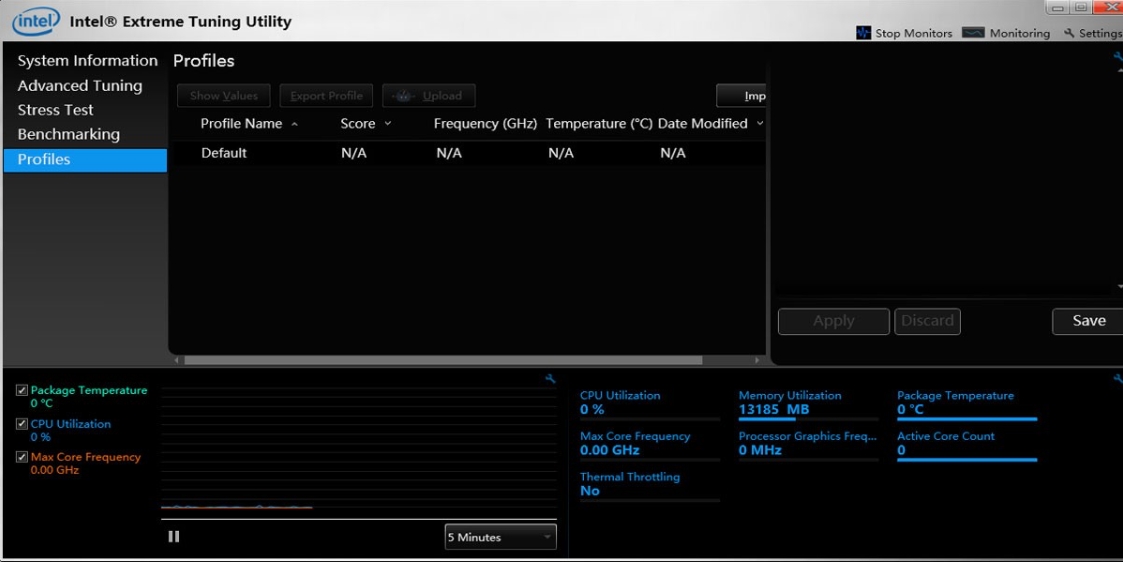Select the Default profile row
This screenshot has width=1123, height=562.
(224, 153)
